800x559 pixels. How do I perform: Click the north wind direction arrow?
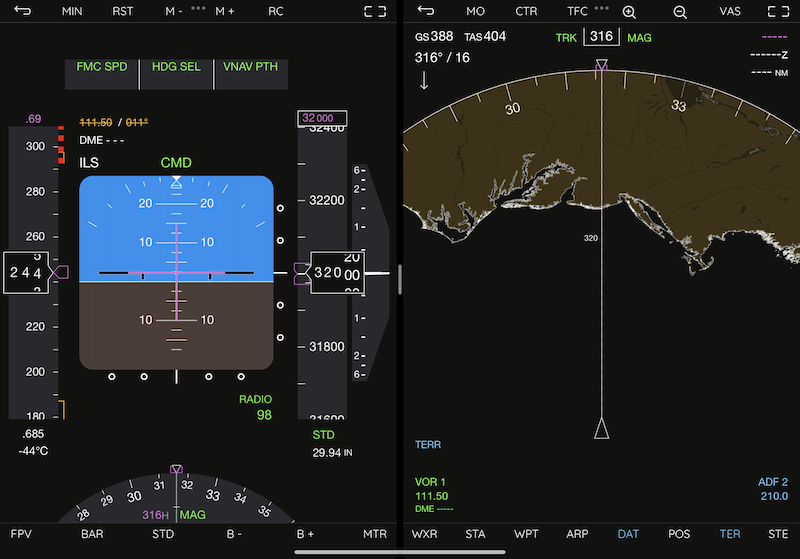(424, 81)
